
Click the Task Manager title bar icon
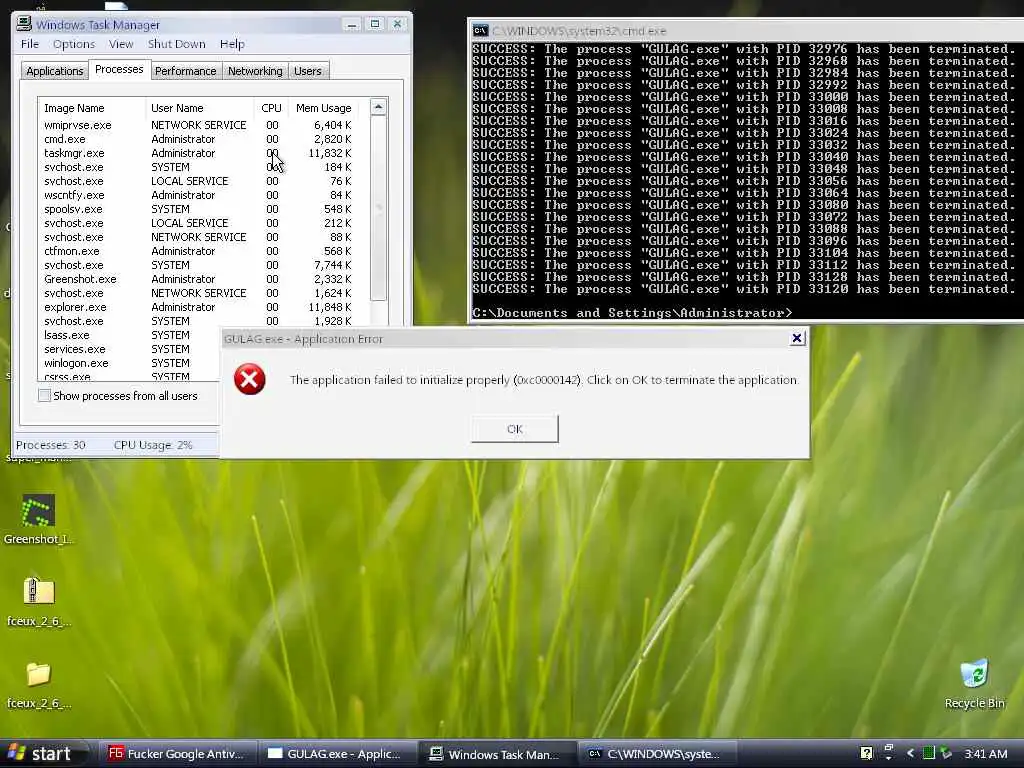pyautogui.click(x=24, y=24)
